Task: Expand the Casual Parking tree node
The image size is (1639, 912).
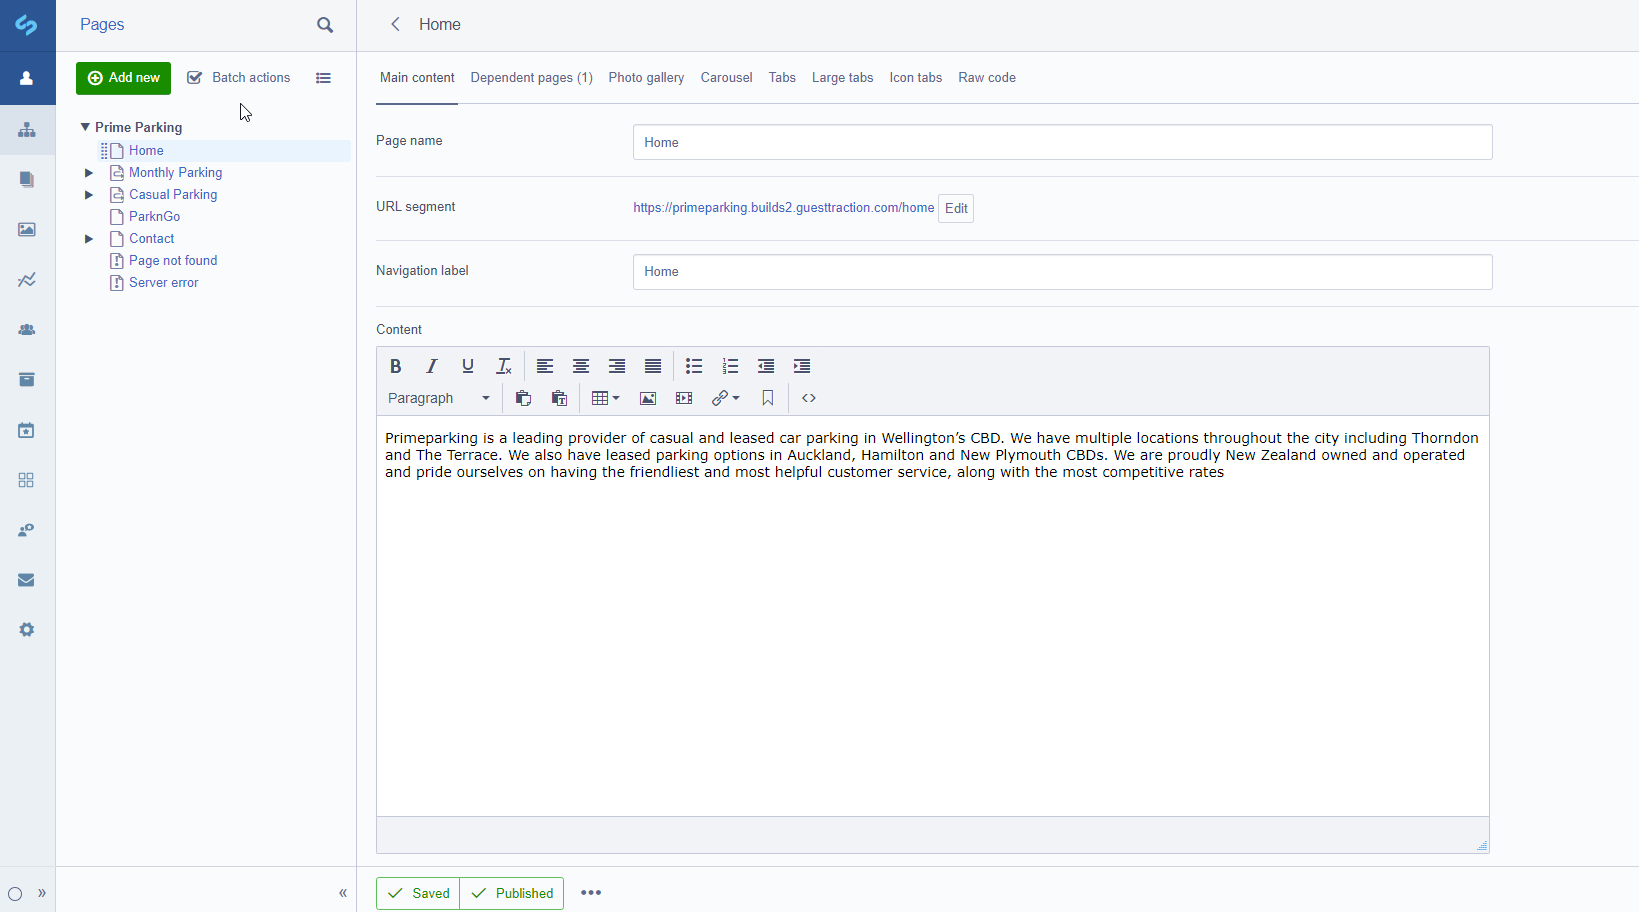Action: click(x=89, y=195)
